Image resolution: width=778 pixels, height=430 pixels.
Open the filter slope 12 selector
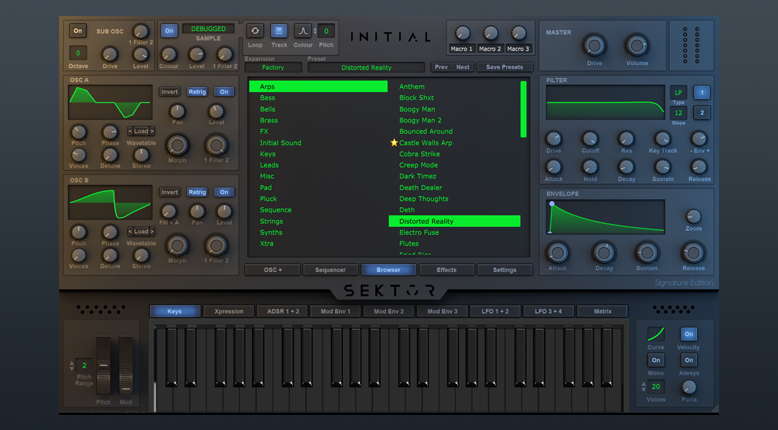pyautogui.click(x=678, y=113)
